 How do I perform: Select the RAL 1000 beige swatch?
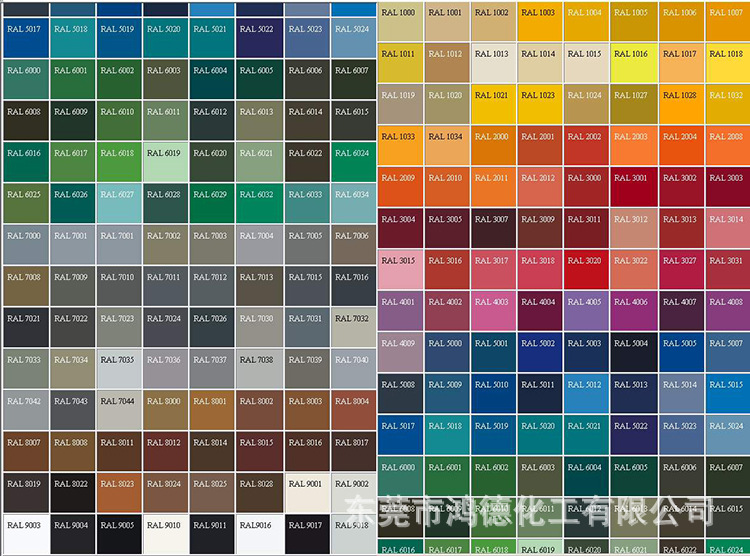coord(400,22)
